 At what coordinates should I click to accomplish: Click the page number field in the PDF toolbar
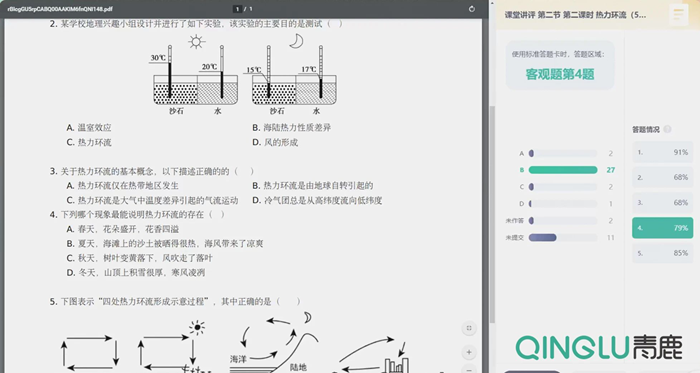coord(238,9)
